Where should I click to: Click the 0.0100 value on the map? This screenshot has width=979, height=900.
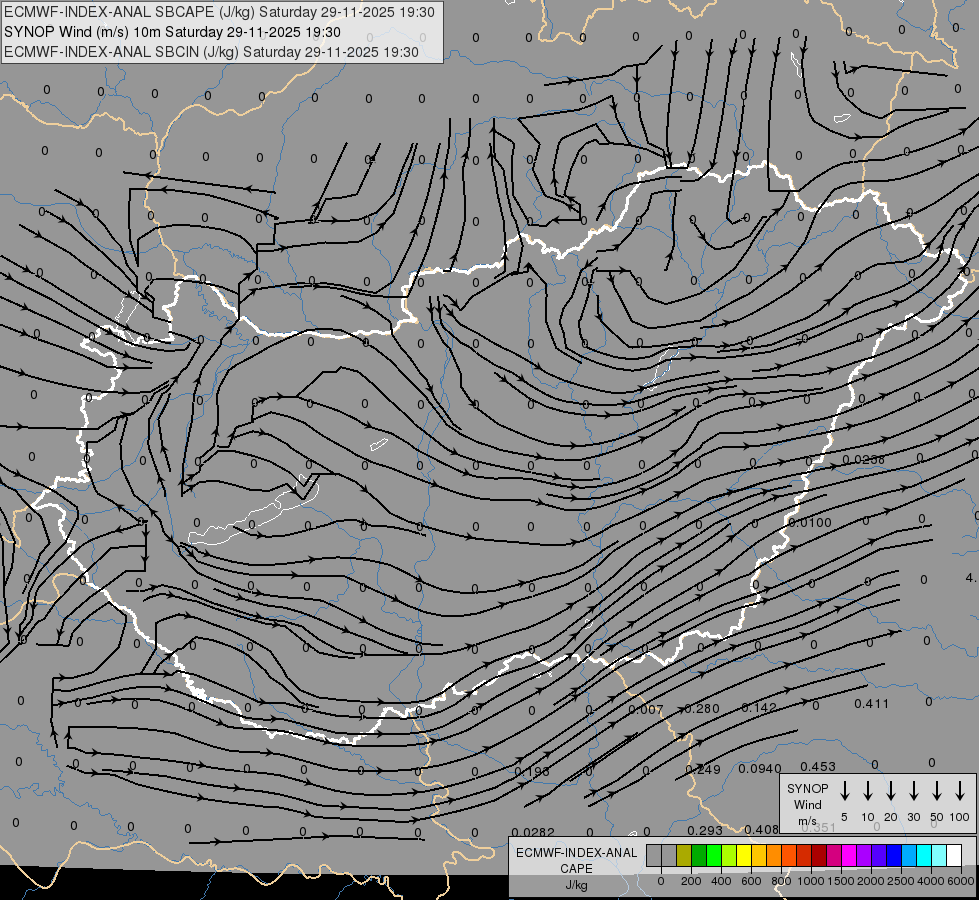(810, 522)
